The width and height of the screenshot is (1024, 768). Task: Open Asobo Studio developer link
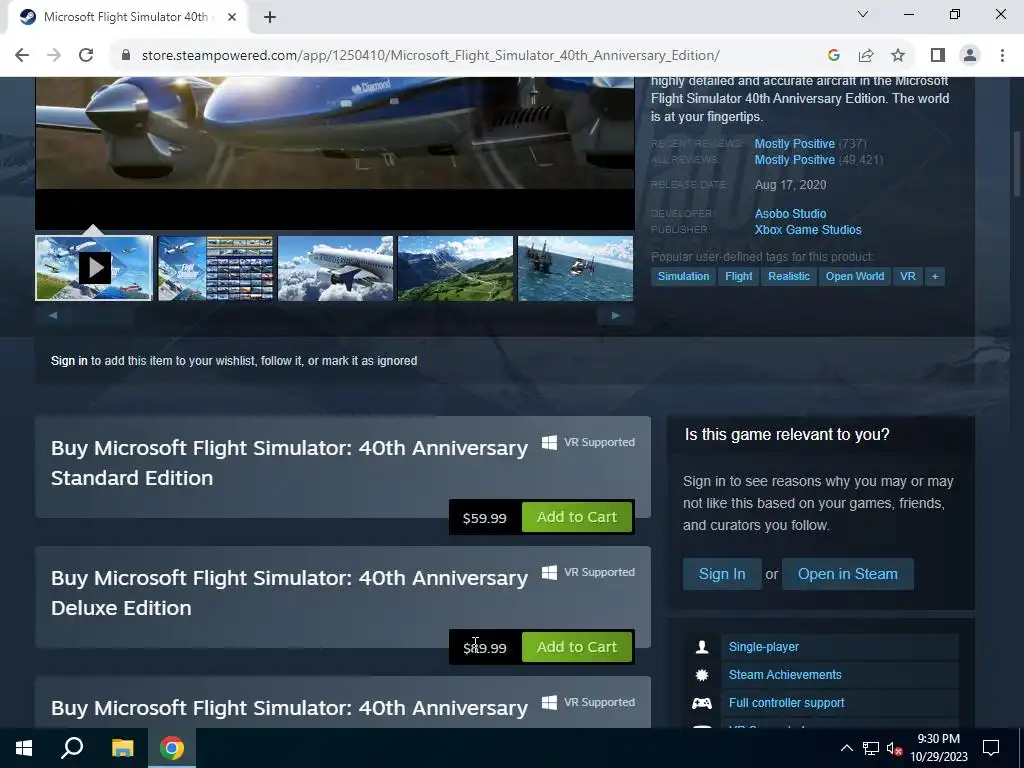[790, 214]
